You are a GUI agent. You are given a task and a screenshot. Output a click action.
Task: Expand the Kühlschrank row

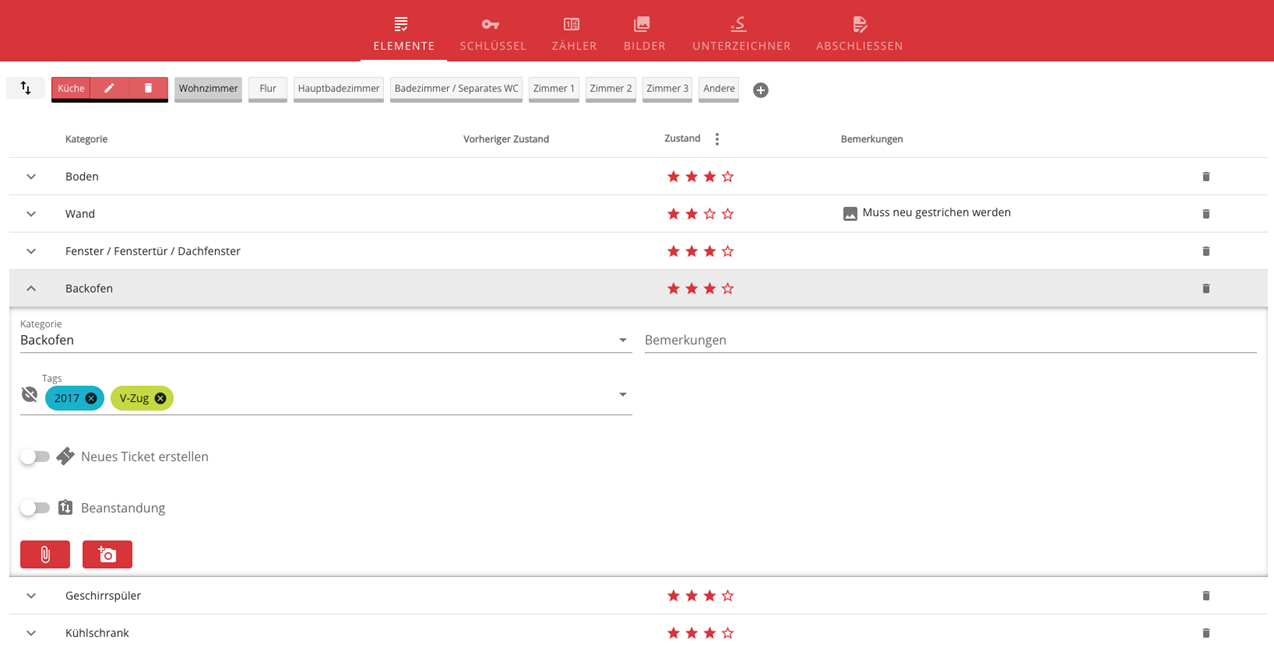(31, 633)
